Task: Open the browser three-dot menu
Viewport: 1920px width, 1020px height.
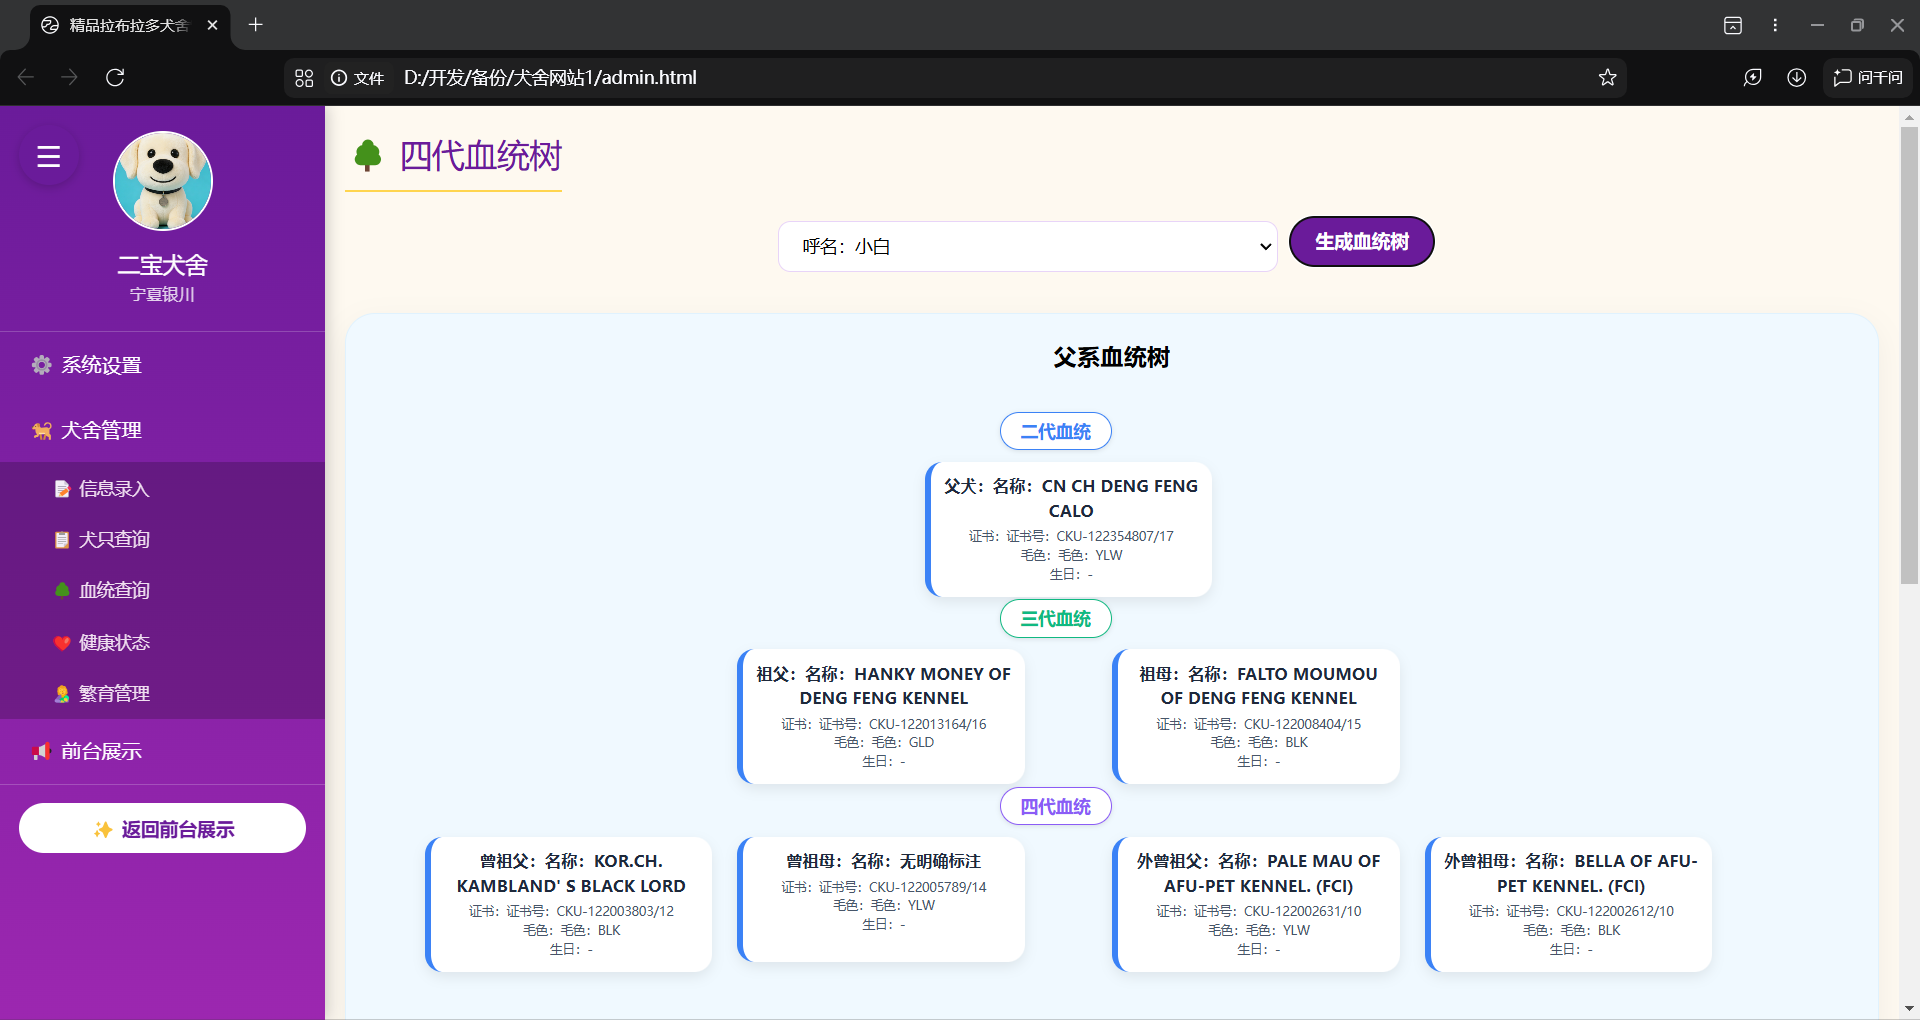Action: pyautogui.click(x=1775, y=25)
